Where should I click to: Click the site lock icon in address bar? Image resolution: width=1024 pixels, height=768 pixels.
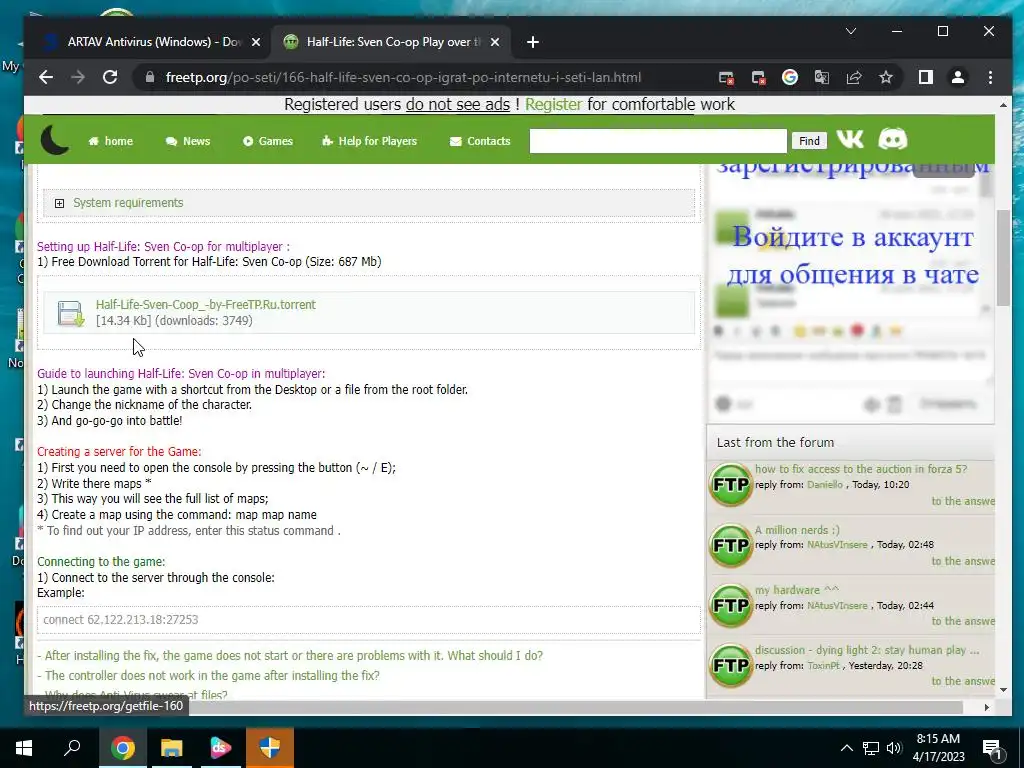pos(150,77)
